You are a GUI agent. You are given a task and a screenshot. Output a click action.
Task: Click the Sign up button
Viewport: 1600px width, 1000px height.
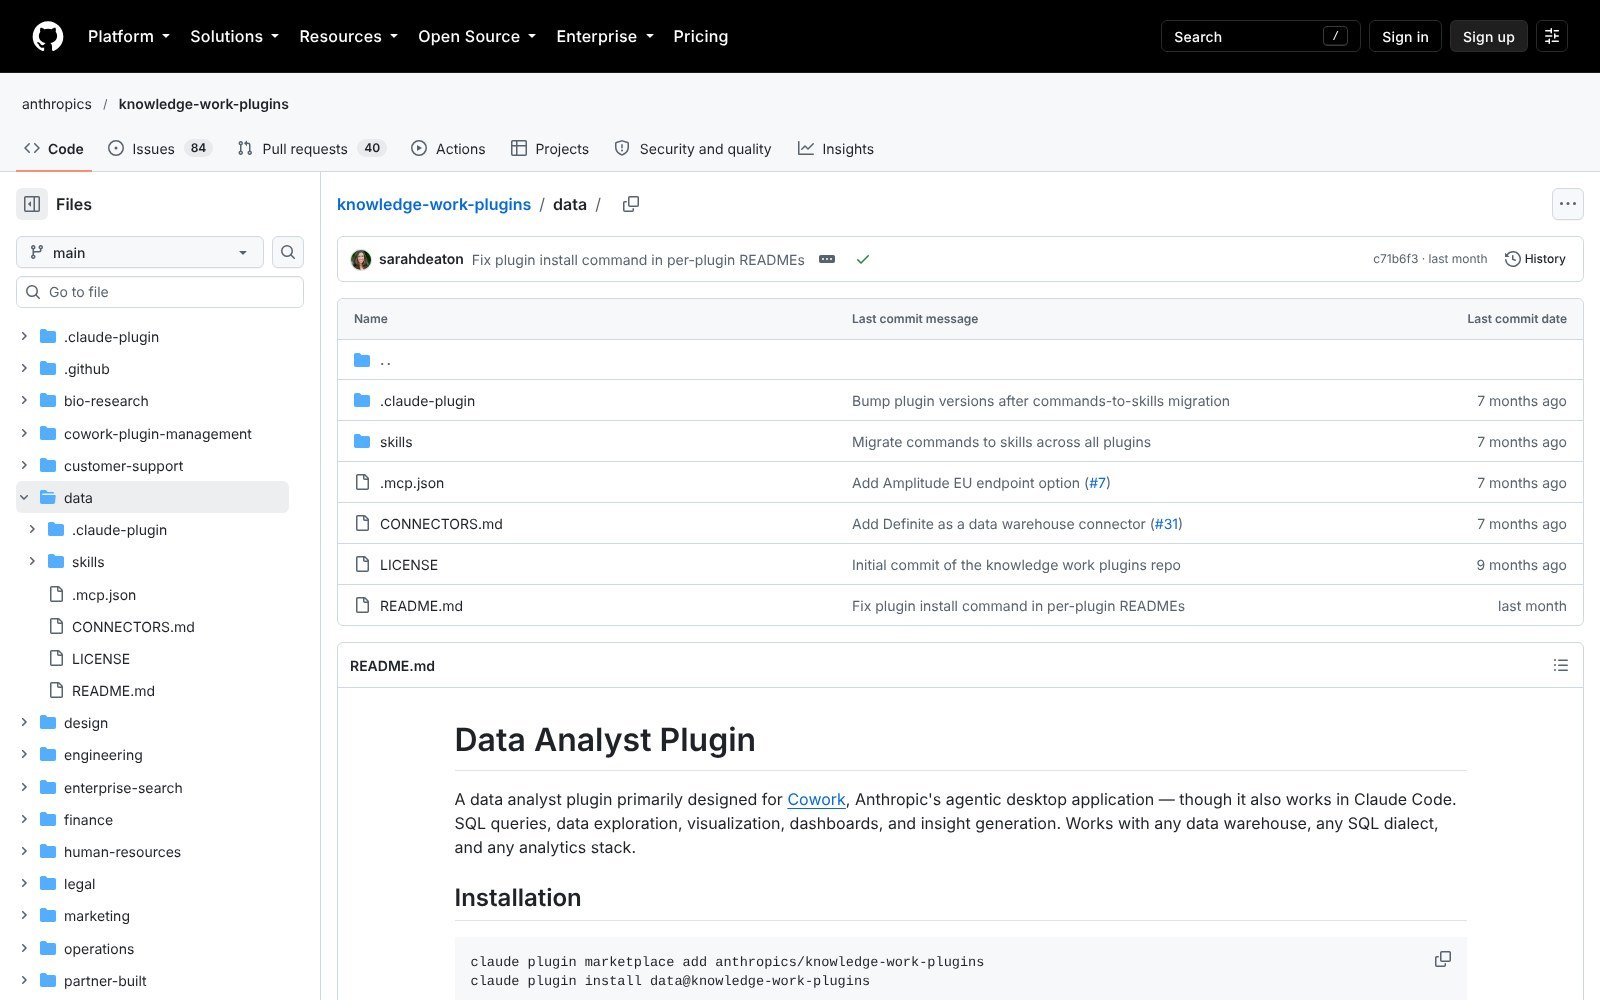click(1488, 36)
